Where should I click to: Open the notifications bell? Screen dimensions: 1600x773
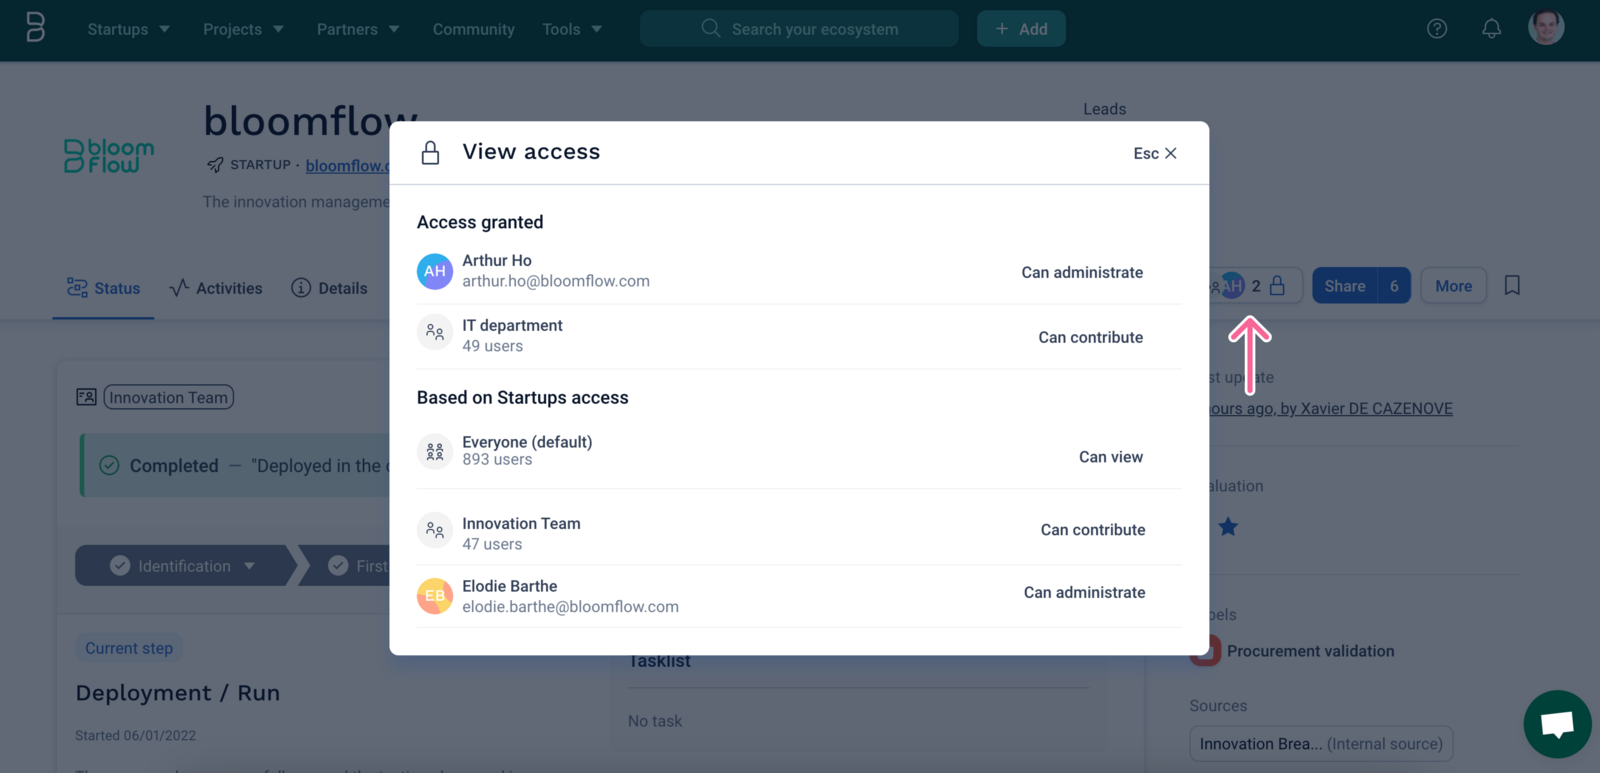1491,29
